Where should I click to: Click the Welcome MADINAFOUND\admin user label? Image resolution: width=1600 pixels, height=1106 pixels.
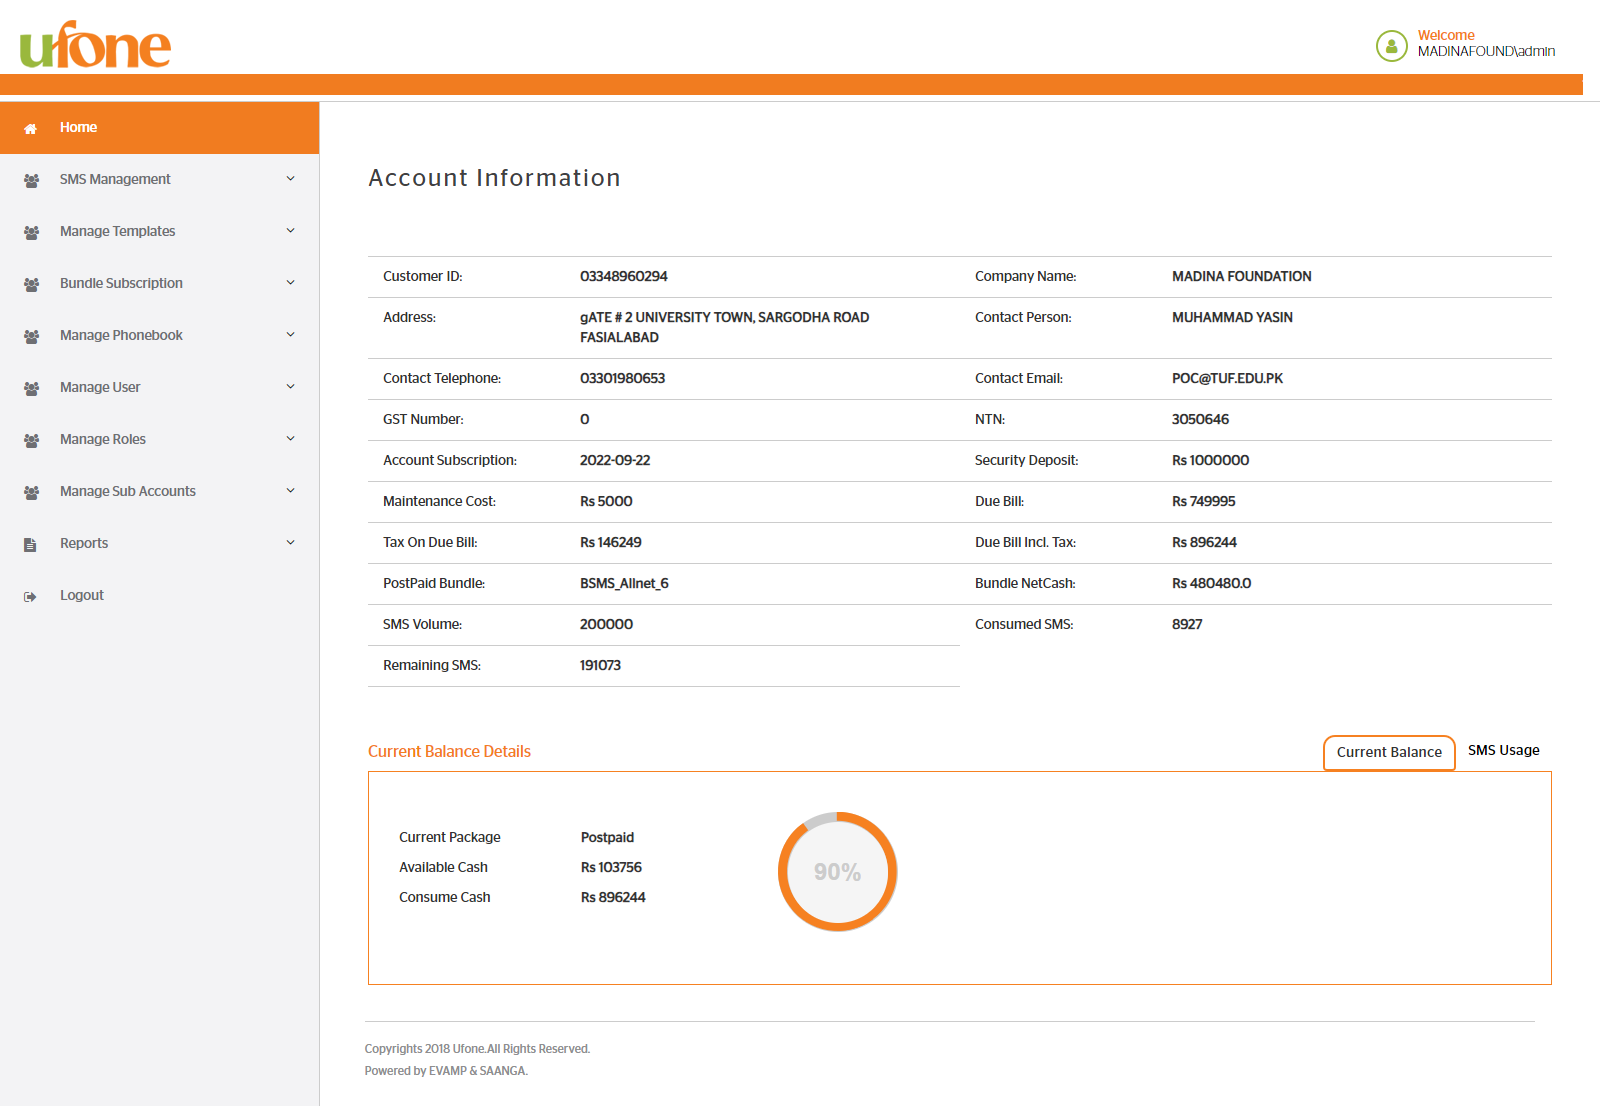pos(1486,43)
